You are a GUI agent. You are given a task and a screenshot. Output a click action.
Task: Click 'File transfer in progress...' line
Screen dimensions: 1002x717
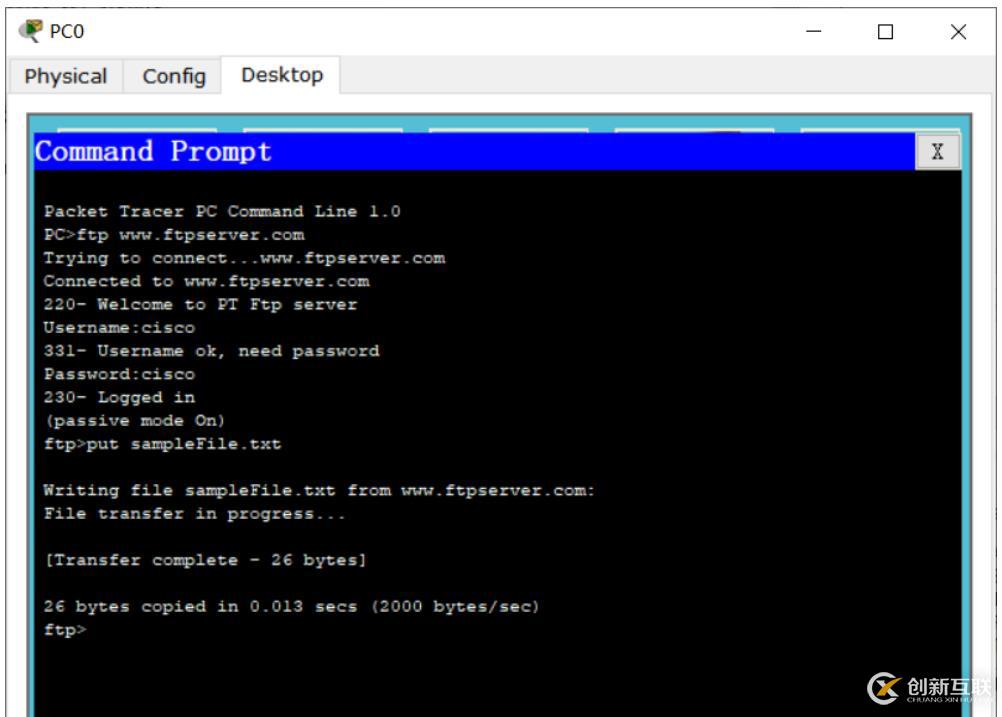[194, 514]
